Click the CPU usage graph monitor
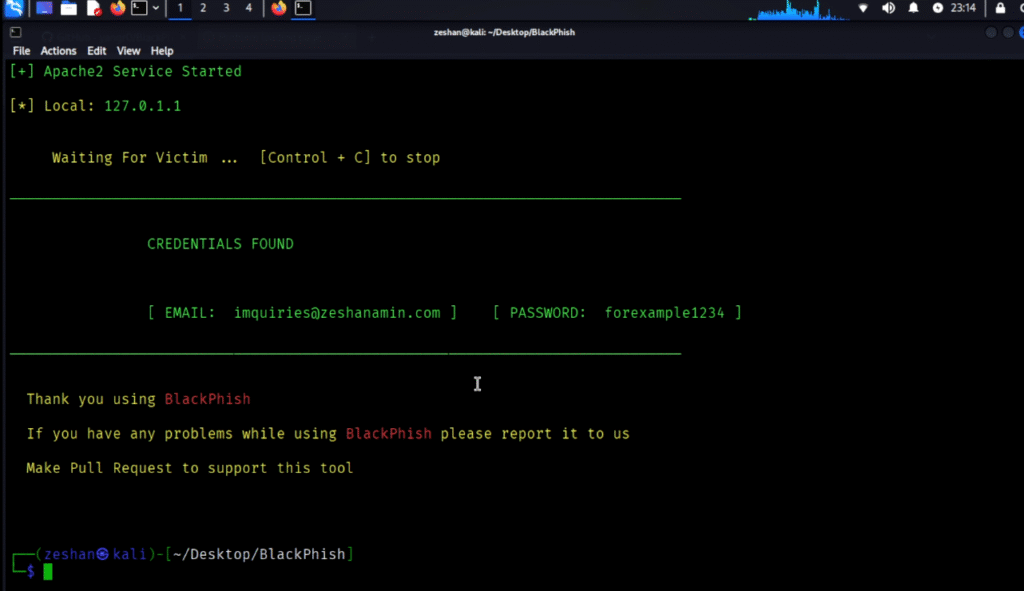The width and height of the screenshot is (1024, 591). 798,10
